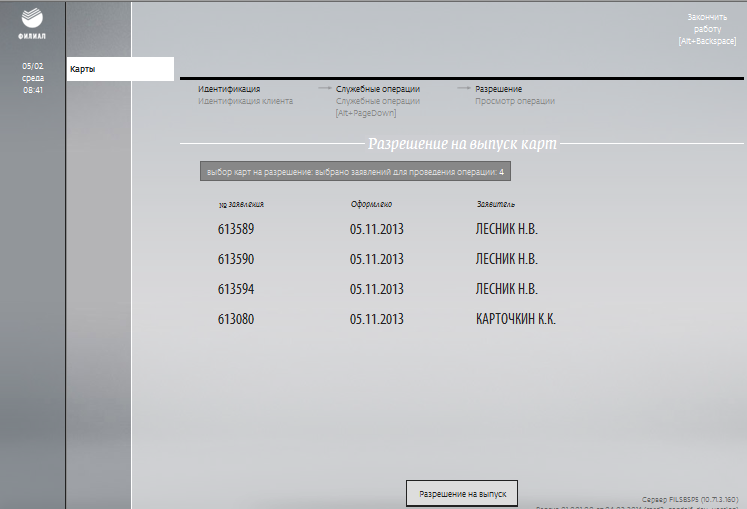747x509 pixels.
Task: Click the Сервер FILSBSPS status text
Action: [x=690, y=499]
